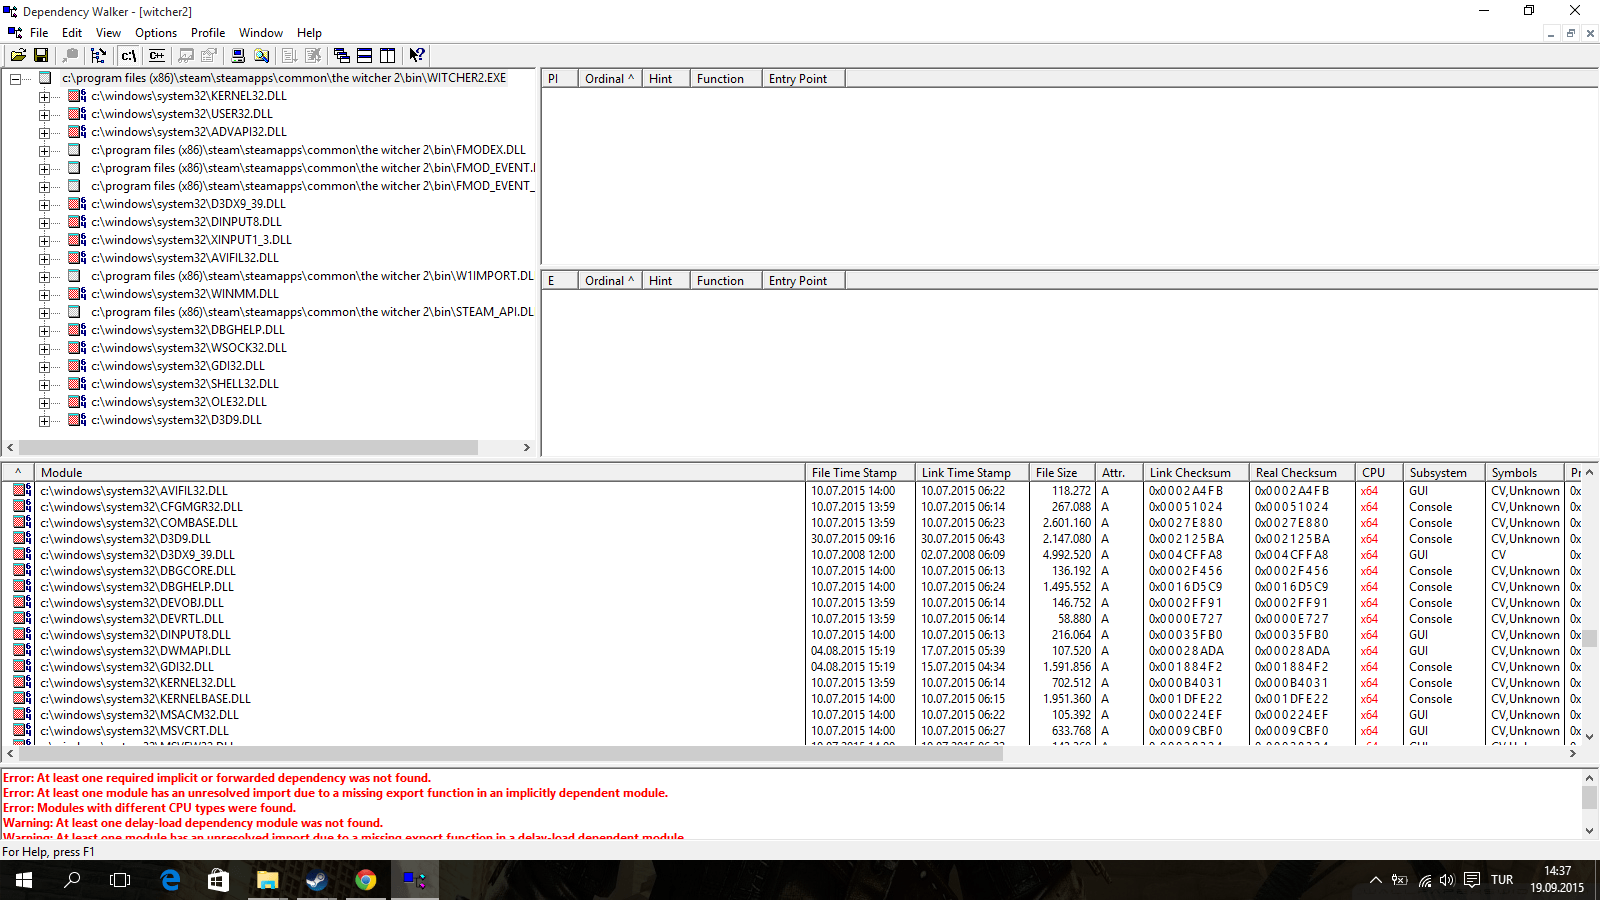Open the Edit menu
Screen dimensions: 1600x900
click(x=72, y=33)
